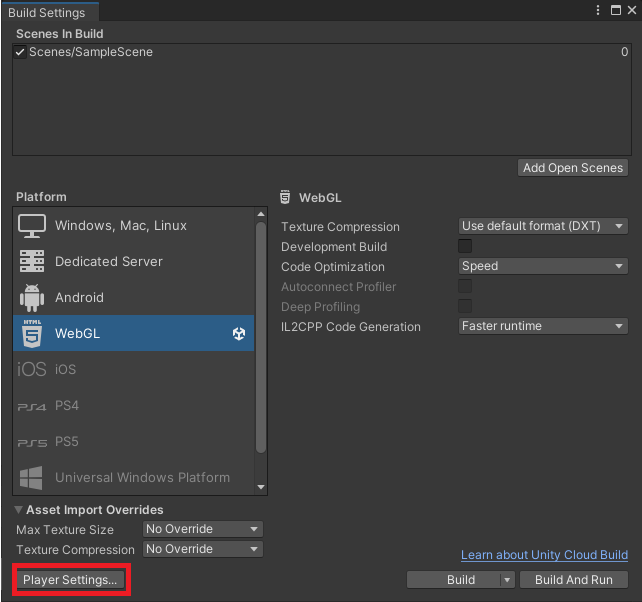Select the iOS platform label
Screen dimensions: 642x602
coord(66,369)
